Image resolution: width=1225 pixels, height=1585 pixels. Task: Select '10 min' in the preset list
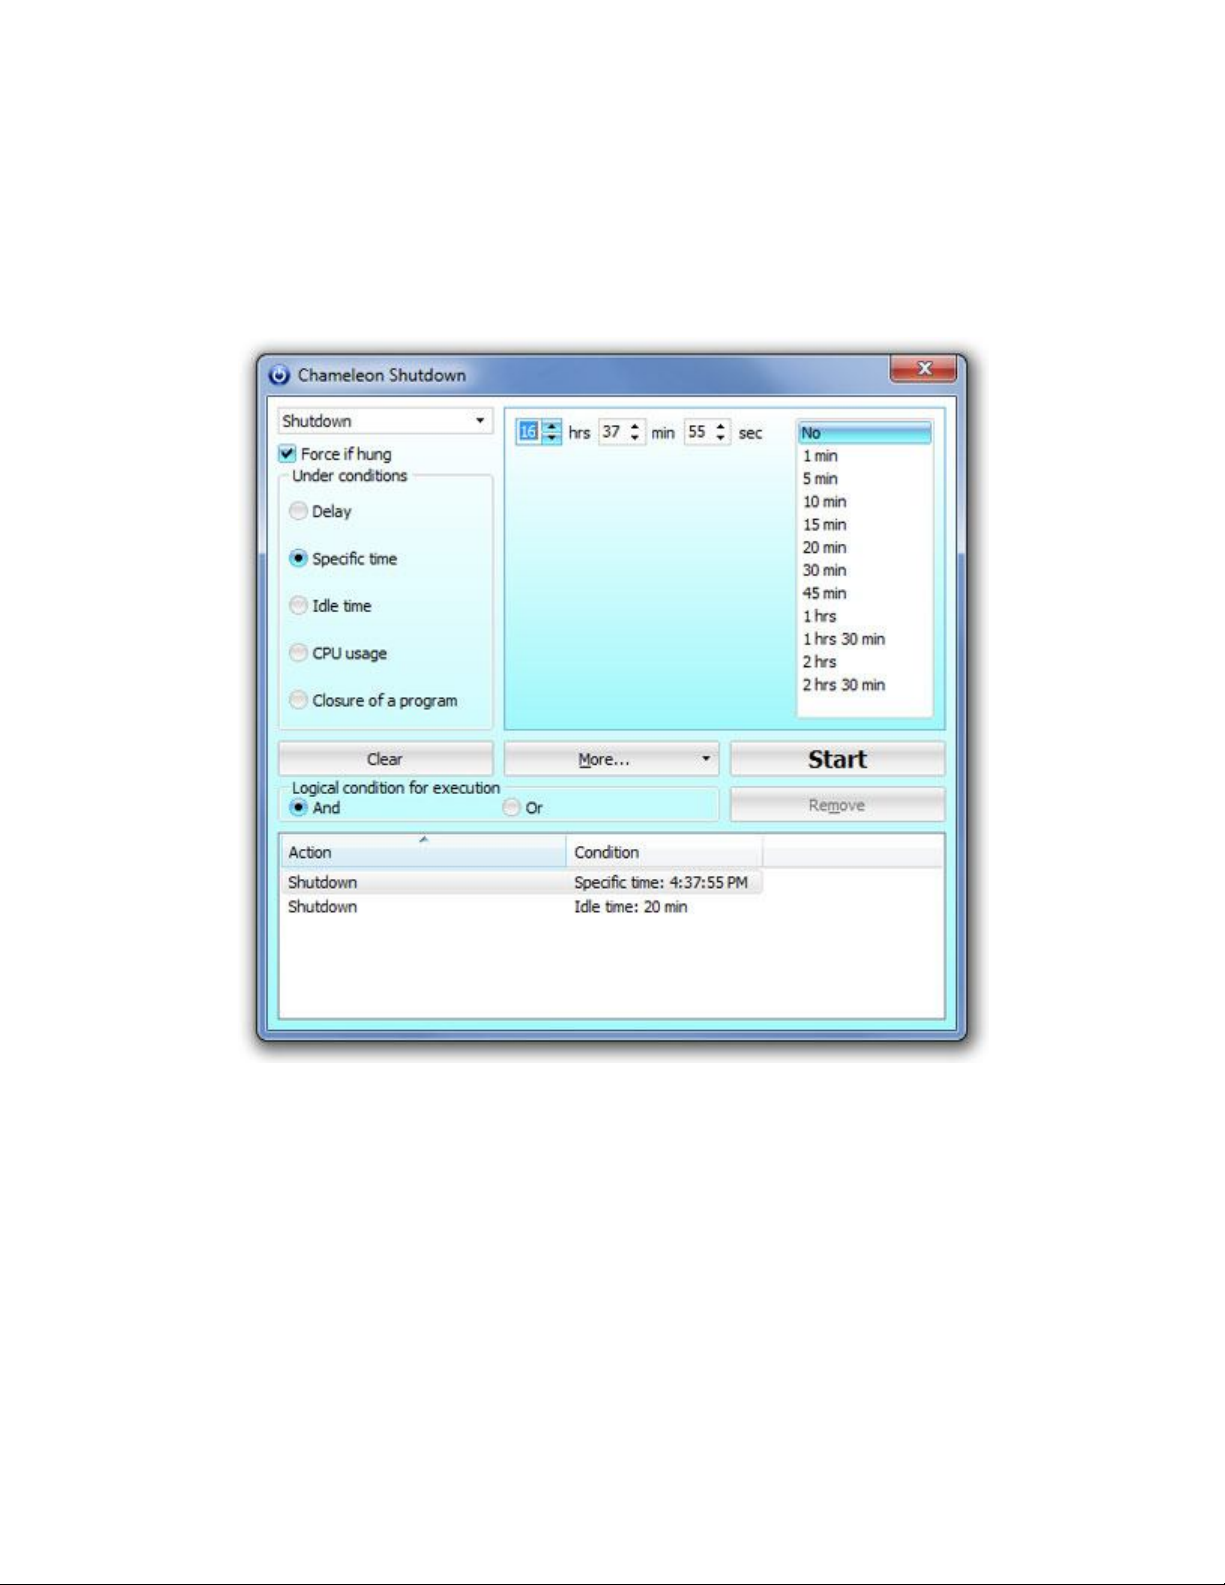865,502
